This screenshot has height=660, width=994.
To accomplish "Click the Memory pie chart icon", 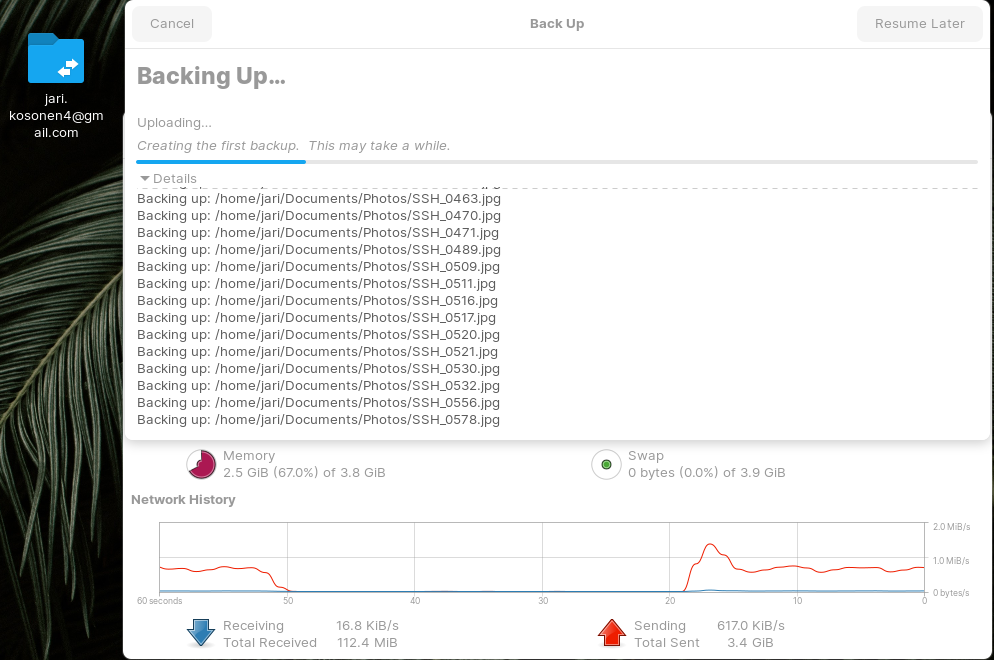I will click(201, 464).
